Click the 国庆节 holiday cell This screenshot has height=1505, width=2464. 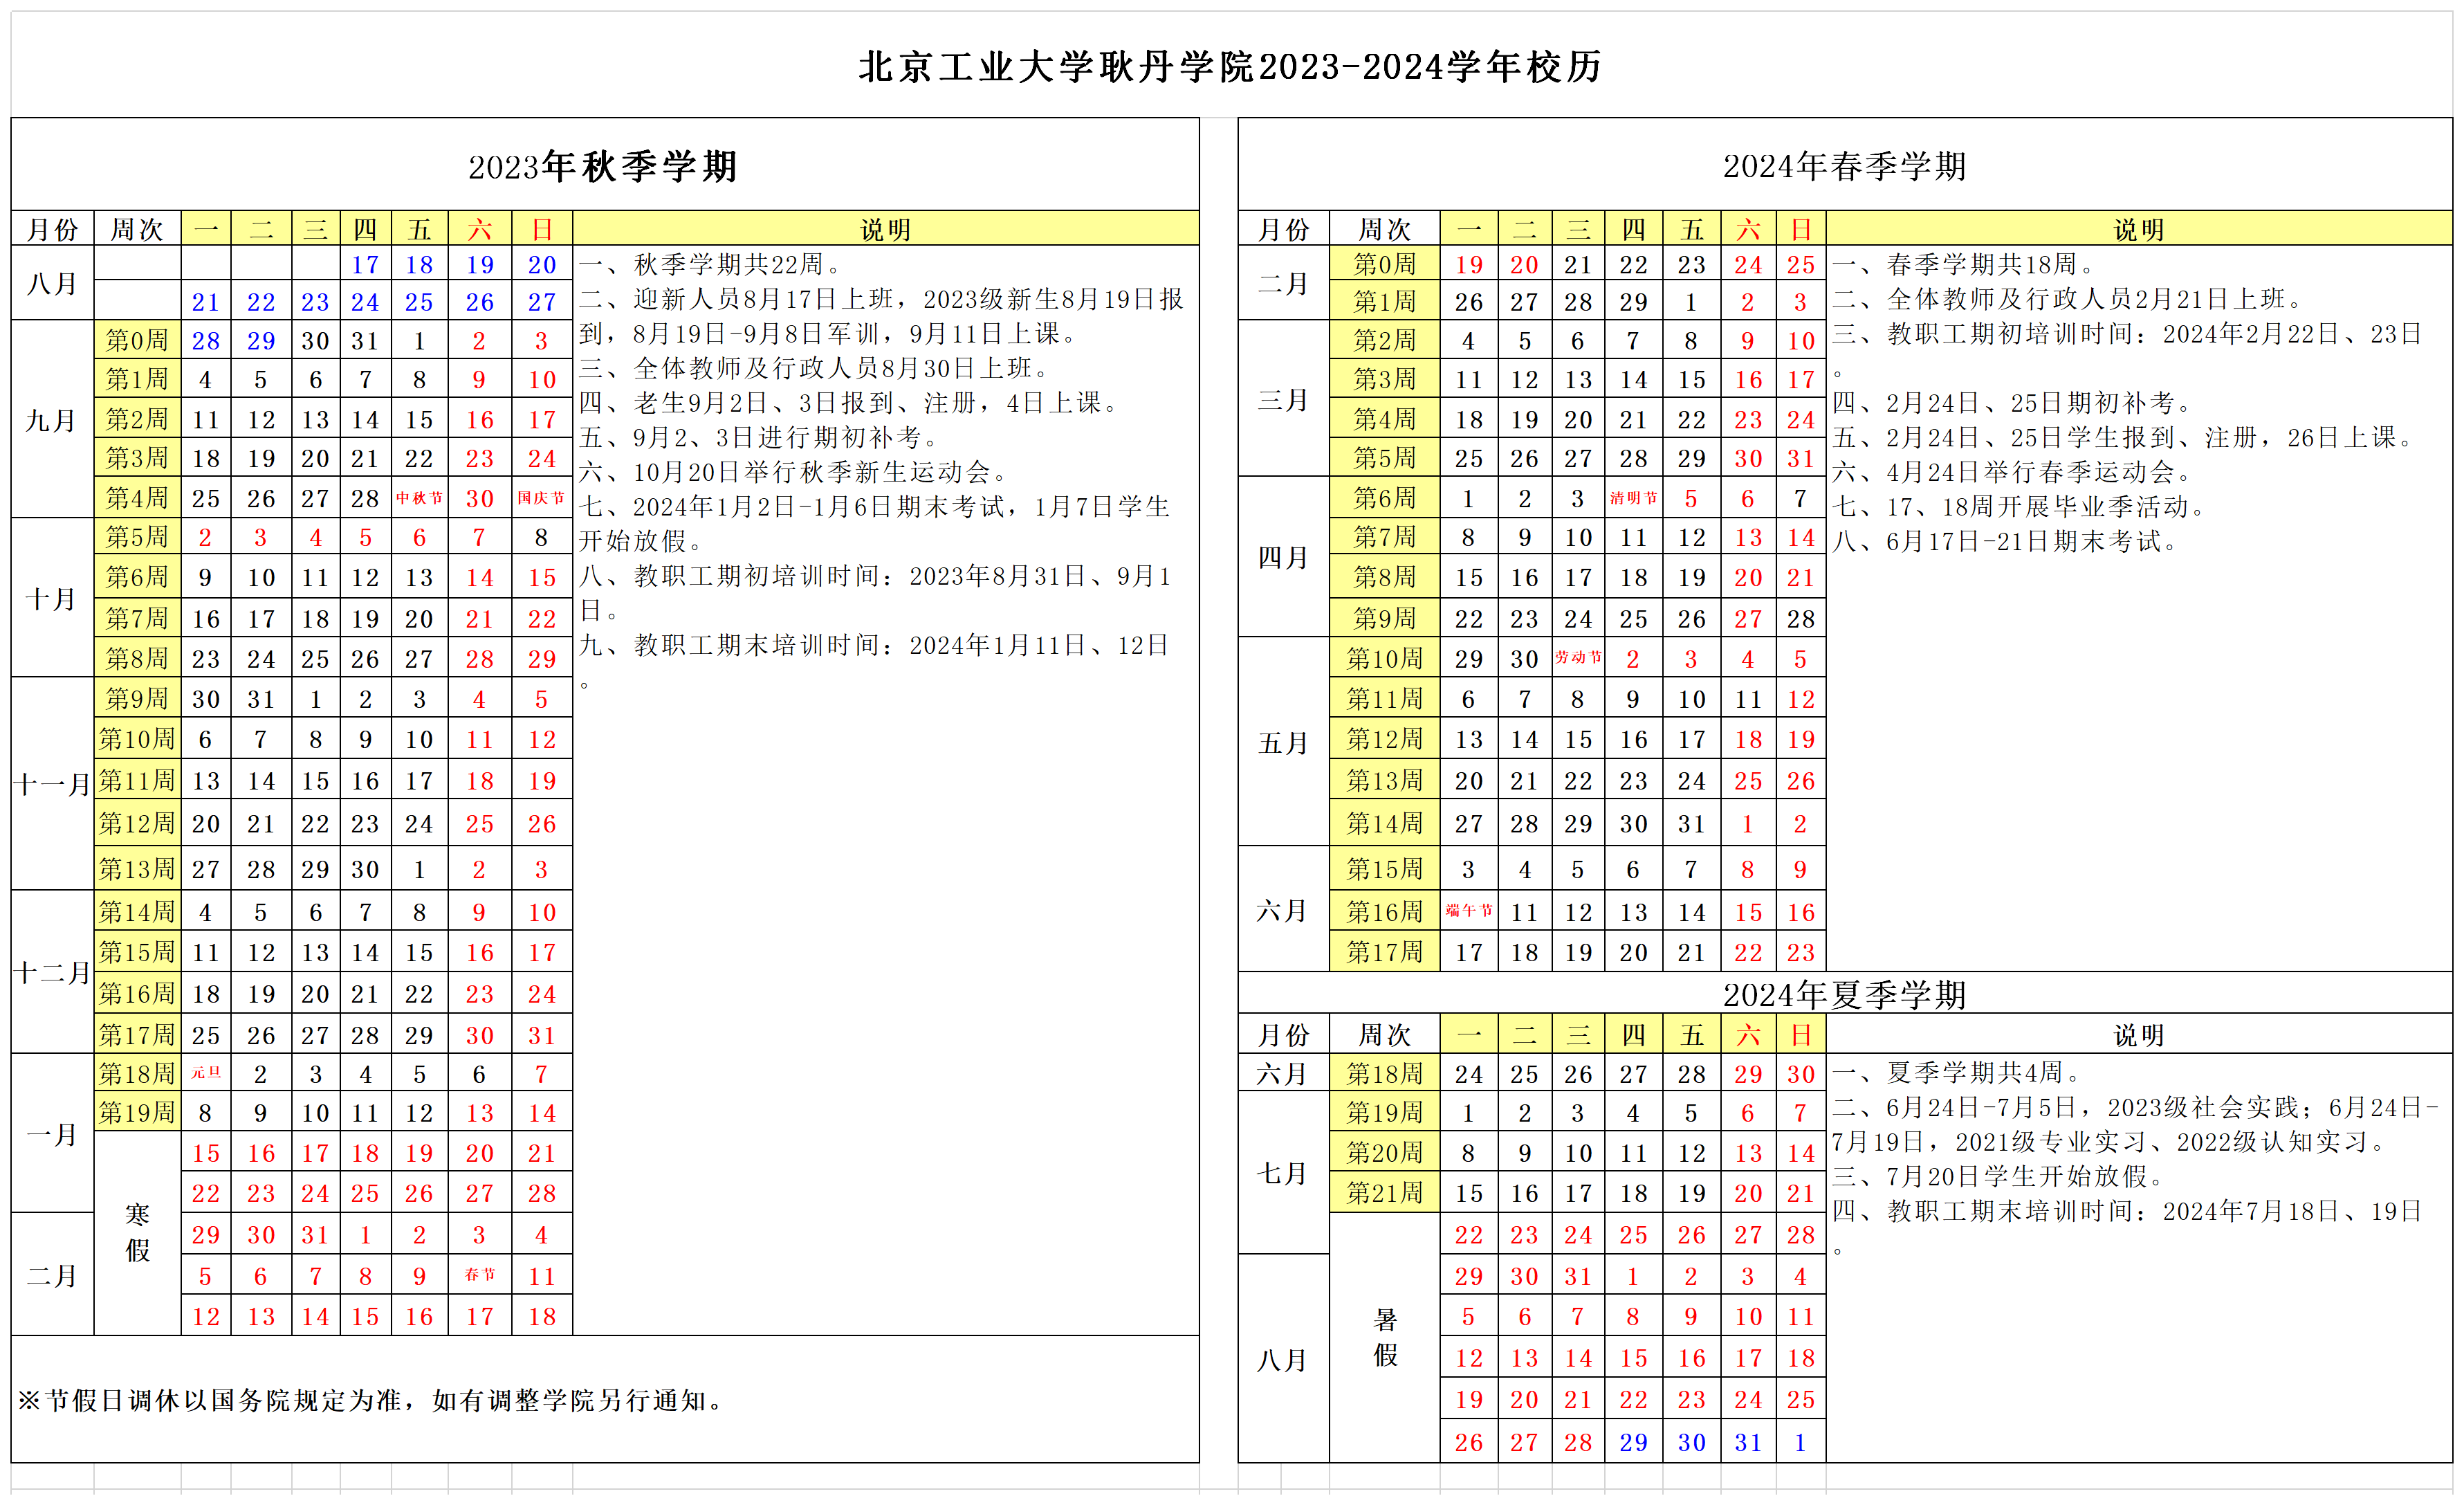click(x=541, y=498)
